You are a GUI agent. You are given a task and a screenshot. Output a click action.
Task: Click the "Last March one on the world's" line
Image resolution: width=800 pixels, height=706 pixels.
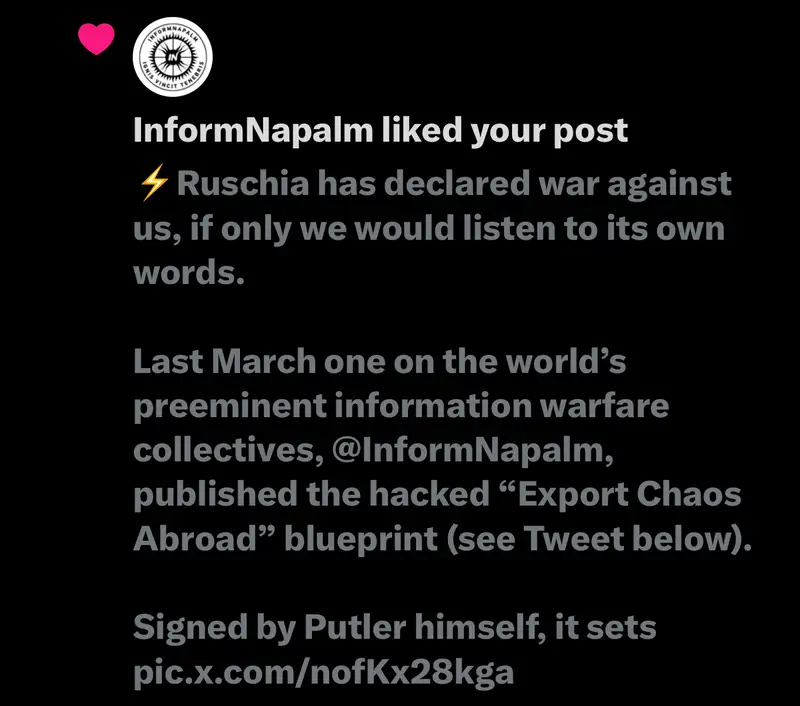(380, 362)
